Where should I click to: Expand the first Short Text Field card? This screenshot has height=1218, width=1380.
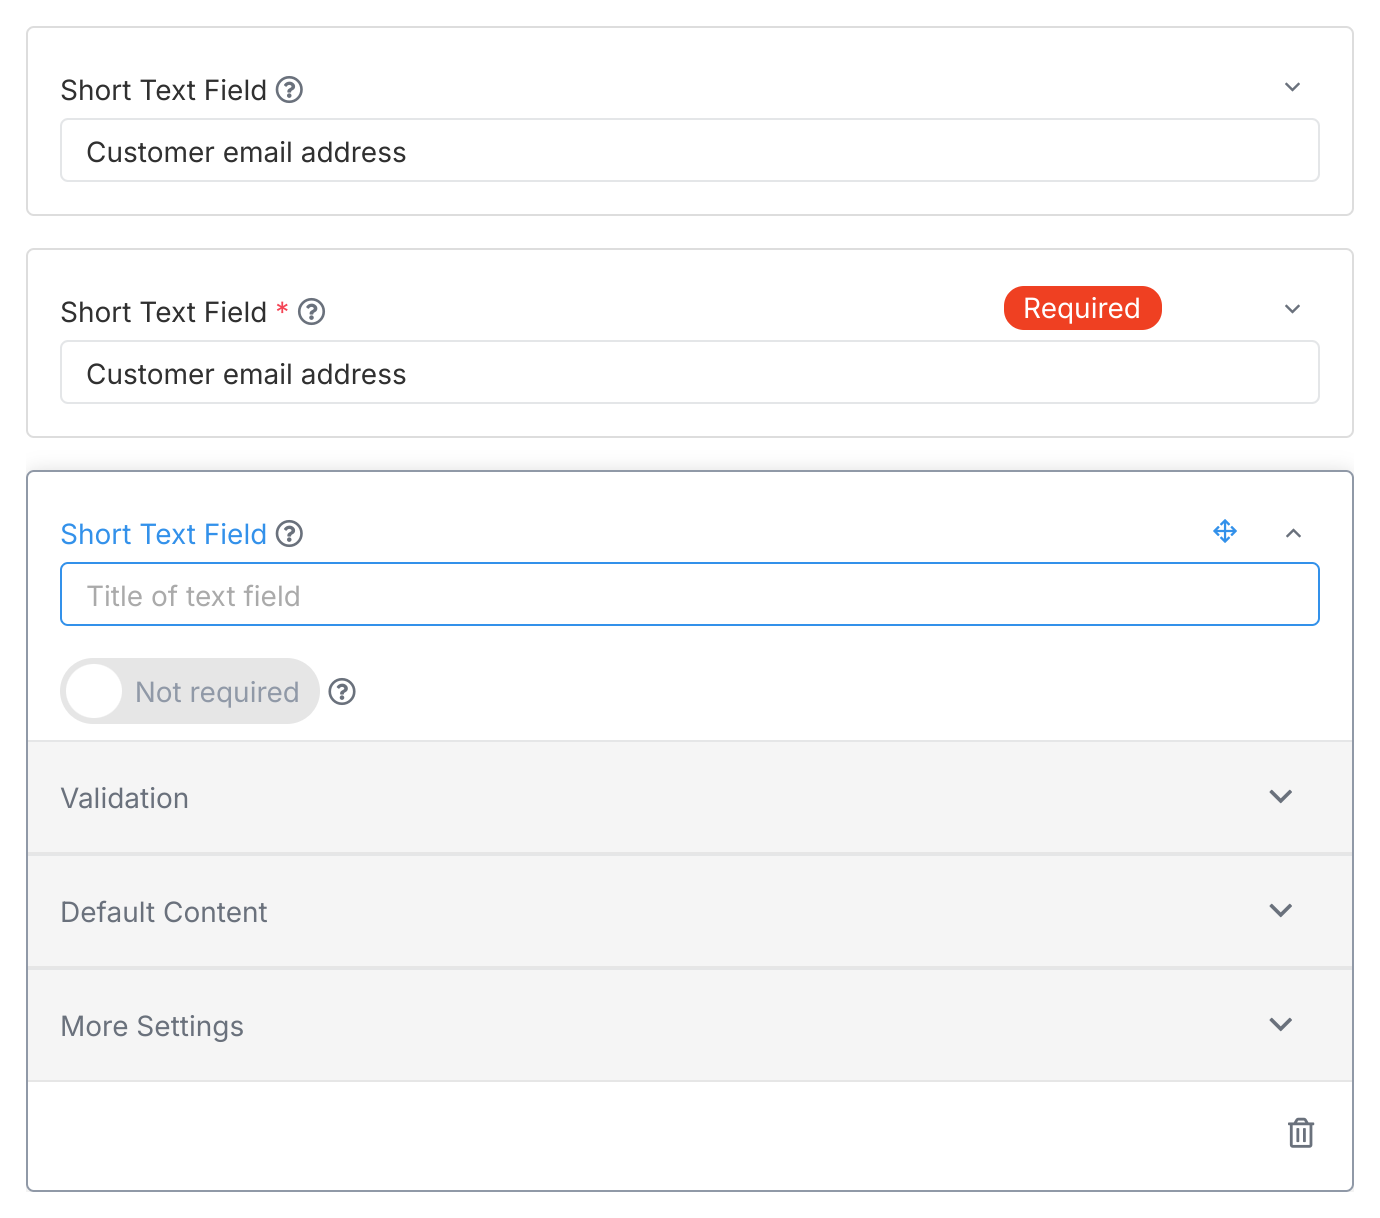(x=1292, y=87)
